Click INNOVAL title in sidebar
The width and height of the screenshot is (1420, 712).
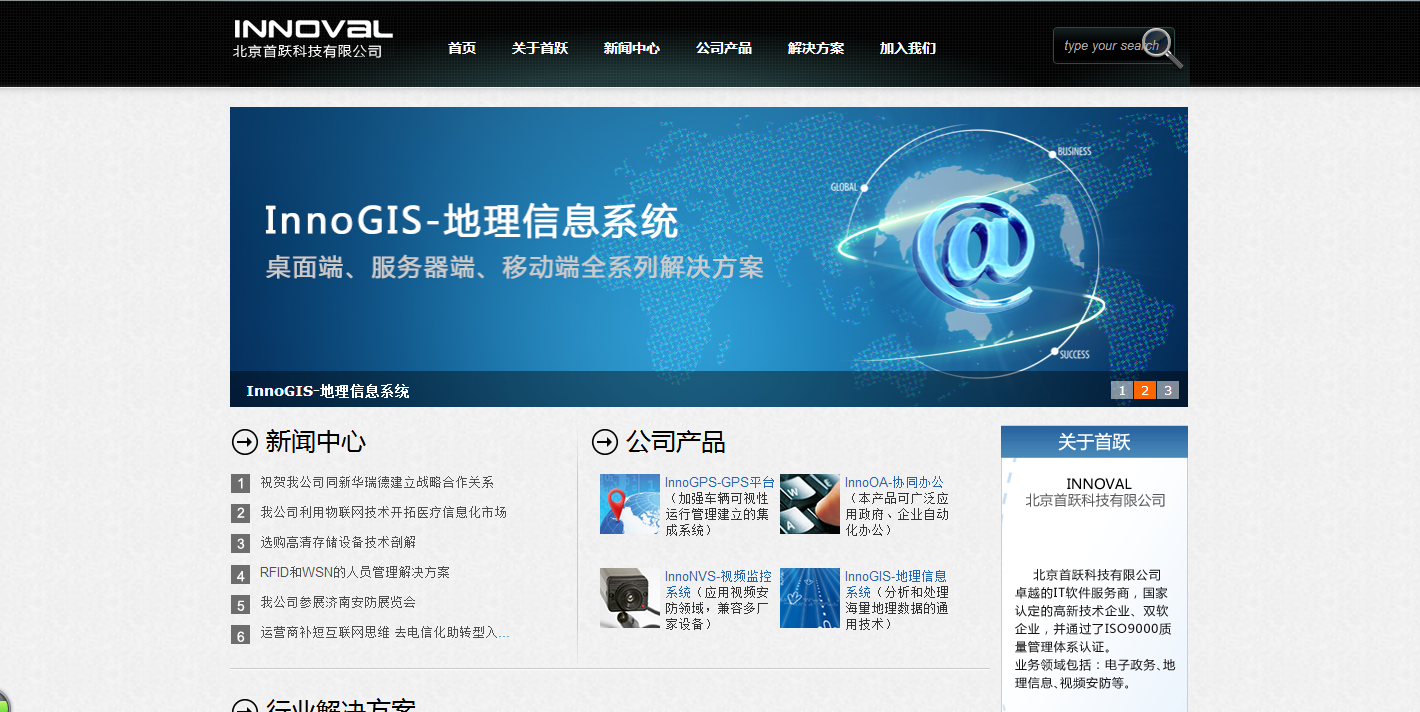pos(1099,484)
